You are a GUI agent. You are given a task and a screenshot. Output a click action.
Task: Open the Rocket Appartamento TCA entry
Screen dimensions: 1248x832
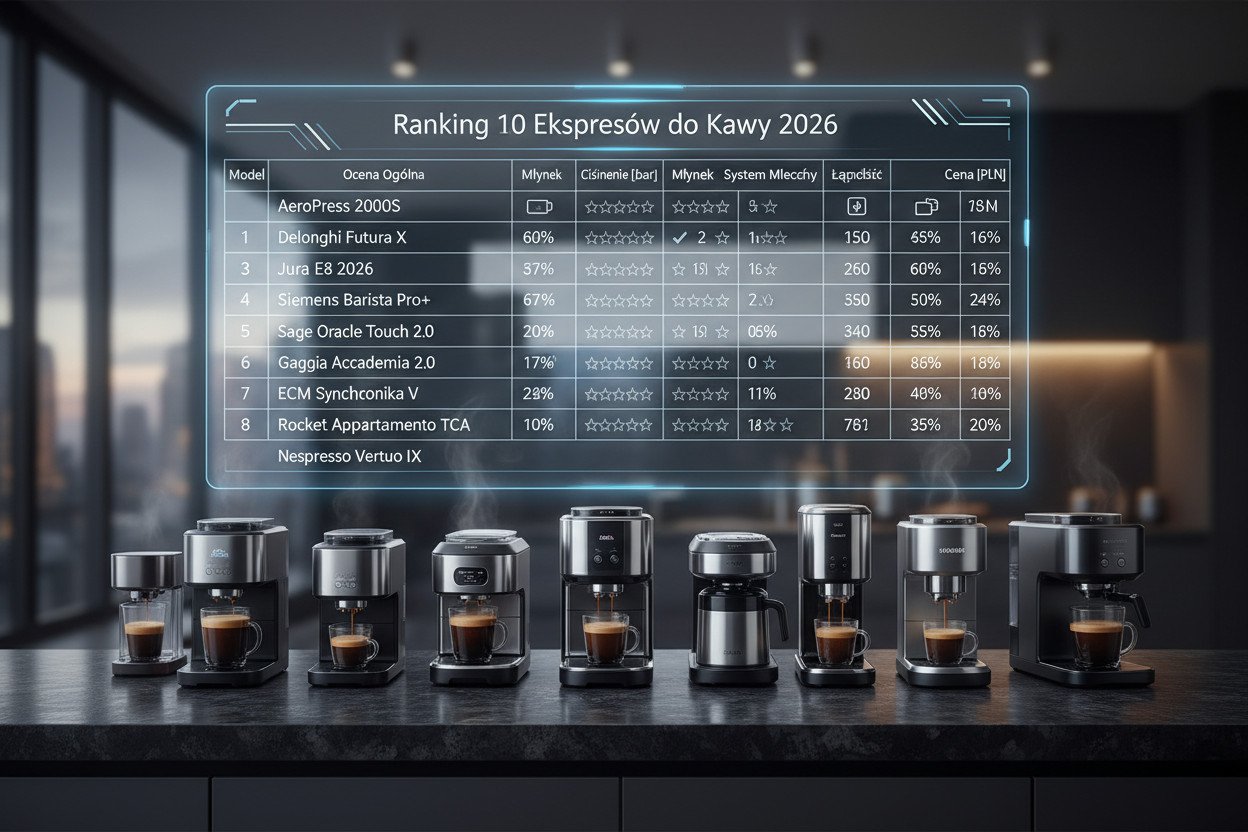373,425
